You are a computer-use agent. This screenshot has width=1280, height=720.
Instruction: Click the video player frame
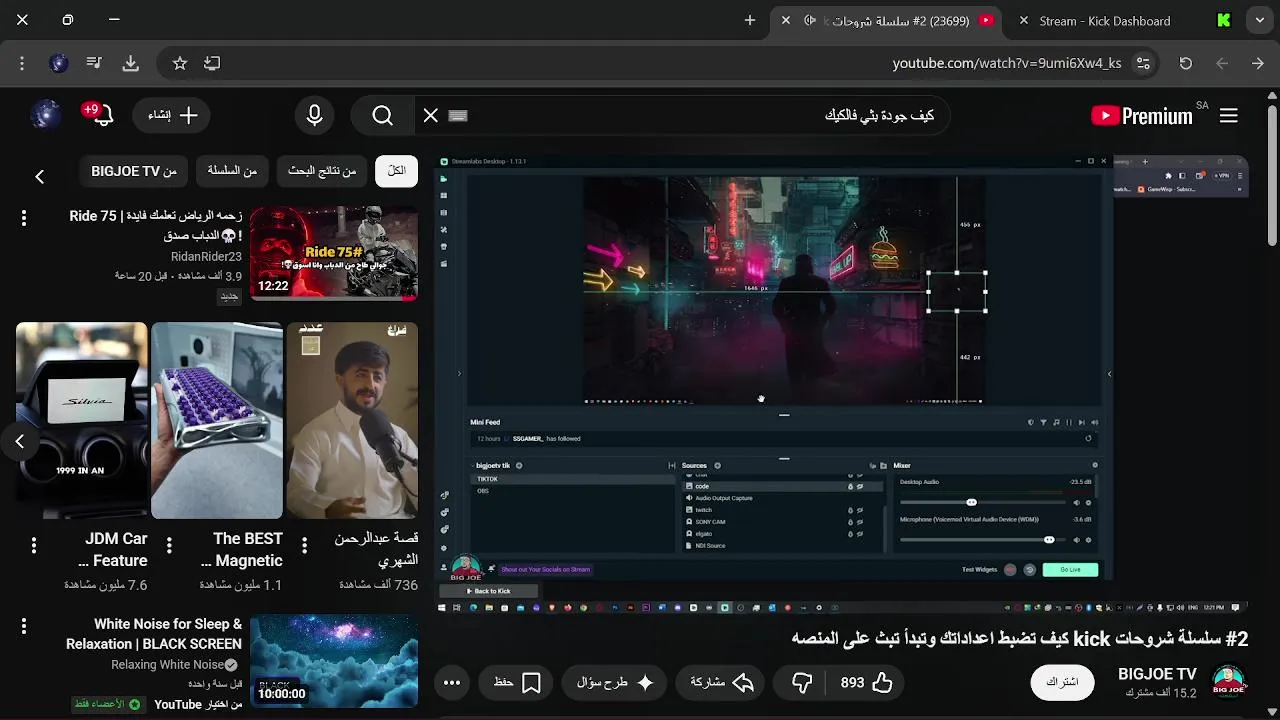click(843, 384)
